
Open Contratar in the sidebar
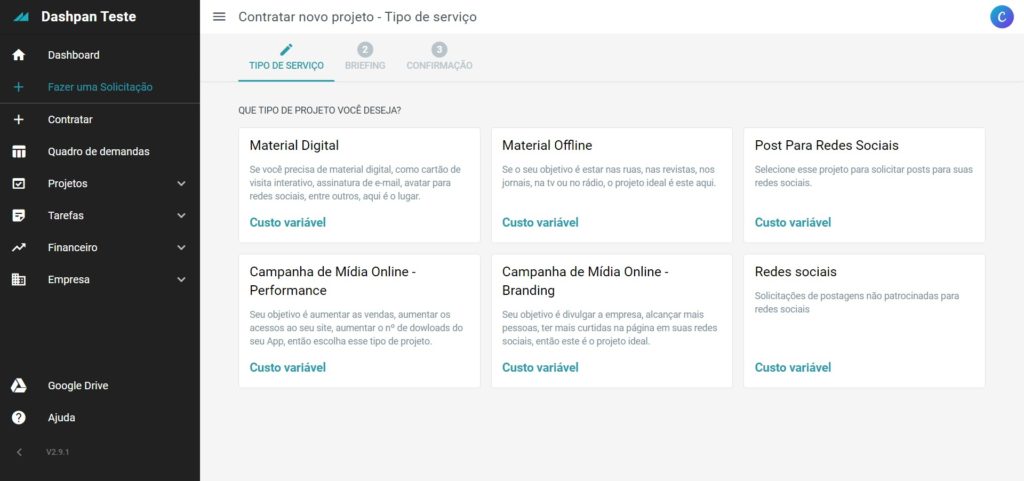point(100,119)
